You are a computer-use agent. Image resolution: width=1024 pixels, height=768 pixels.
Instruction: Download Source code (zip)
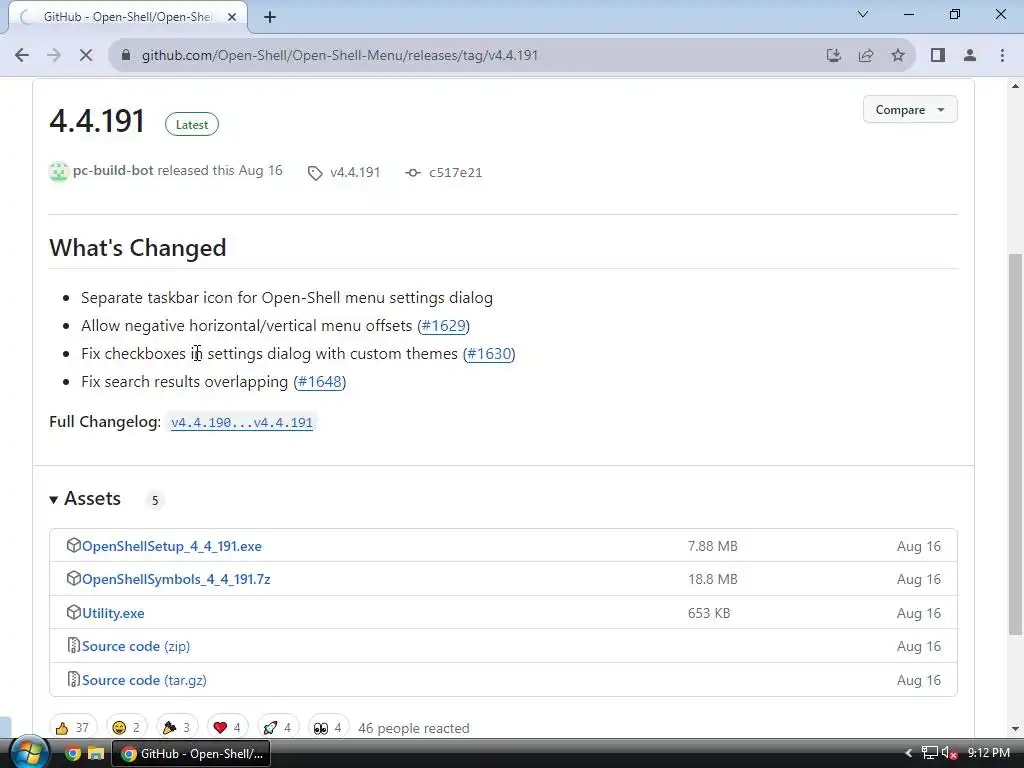tap(136, 646)
